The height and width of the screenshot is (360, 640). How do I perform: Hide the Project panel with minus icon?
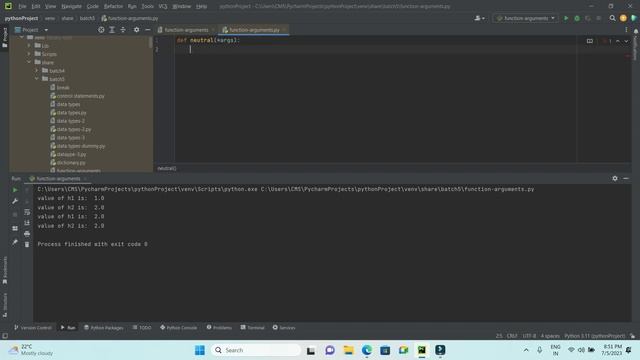click(148, 30)
